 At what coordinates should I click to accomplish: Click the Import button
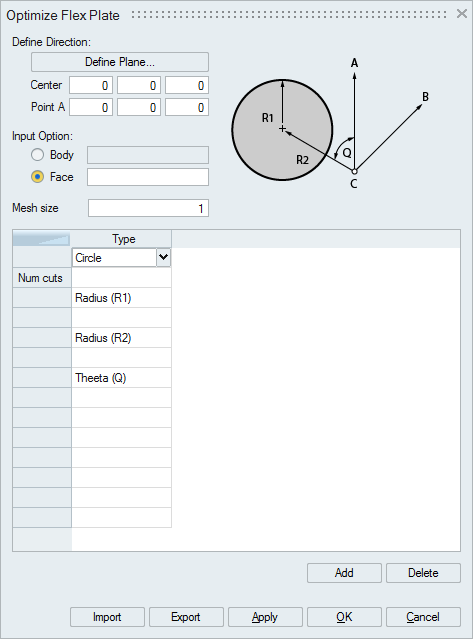tap(107, 617)
